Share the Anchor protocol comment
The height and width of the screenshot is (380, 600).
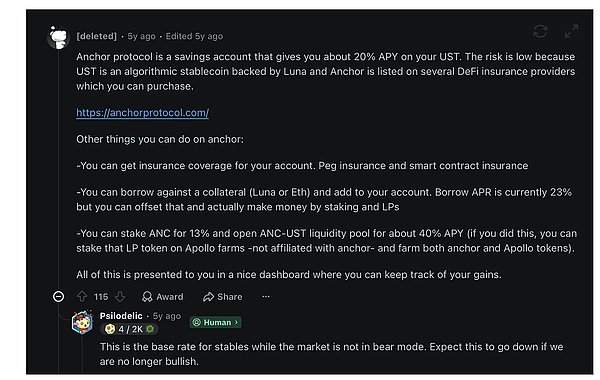click(223, 297)
